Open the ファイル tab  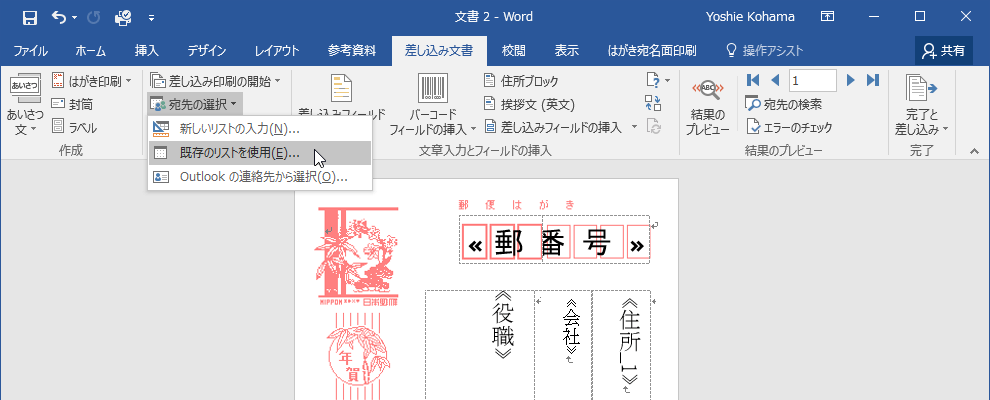click(x=30, y=51)
